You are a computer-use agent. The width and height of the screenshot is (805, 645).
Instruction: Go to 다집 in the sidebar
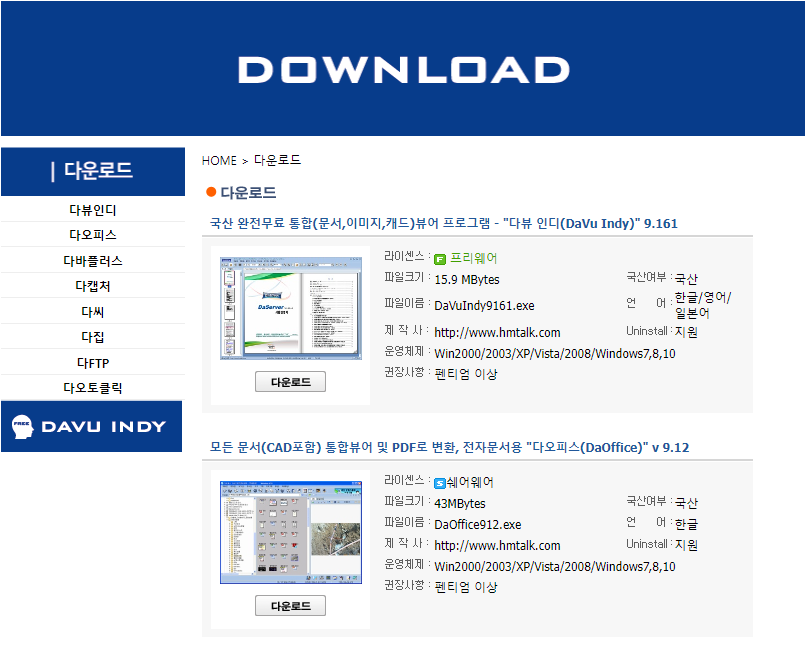[92, 337]
